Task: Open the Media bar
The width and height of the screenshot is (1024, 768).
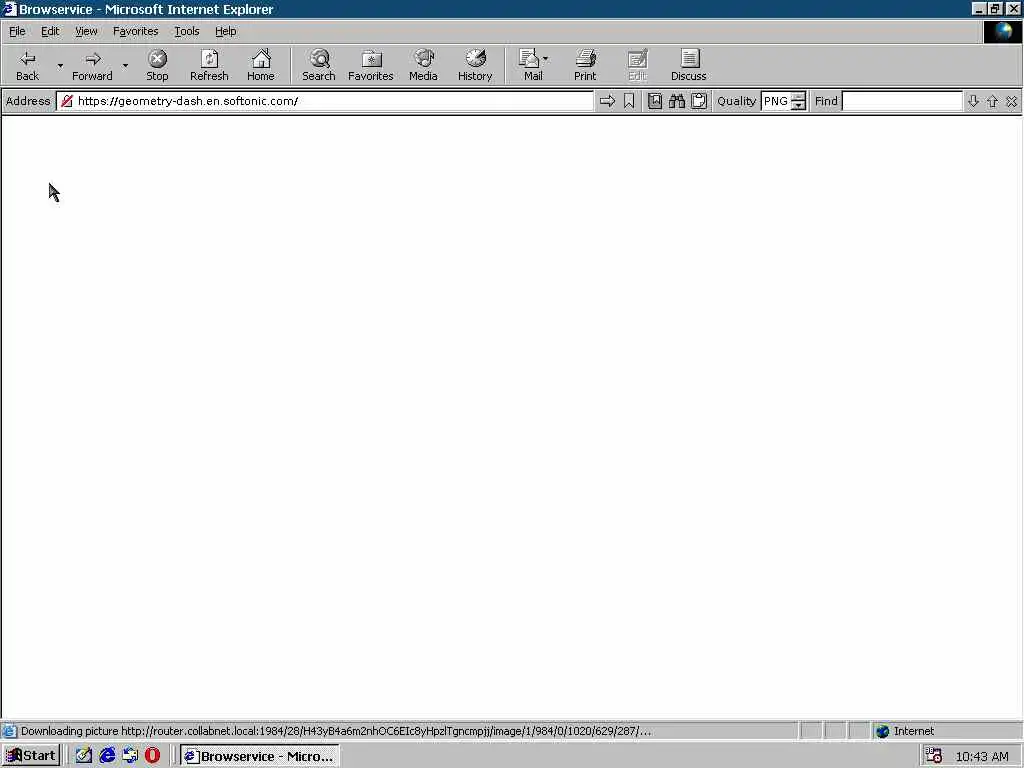Action: pyautogui.click(x=423, y=65)
